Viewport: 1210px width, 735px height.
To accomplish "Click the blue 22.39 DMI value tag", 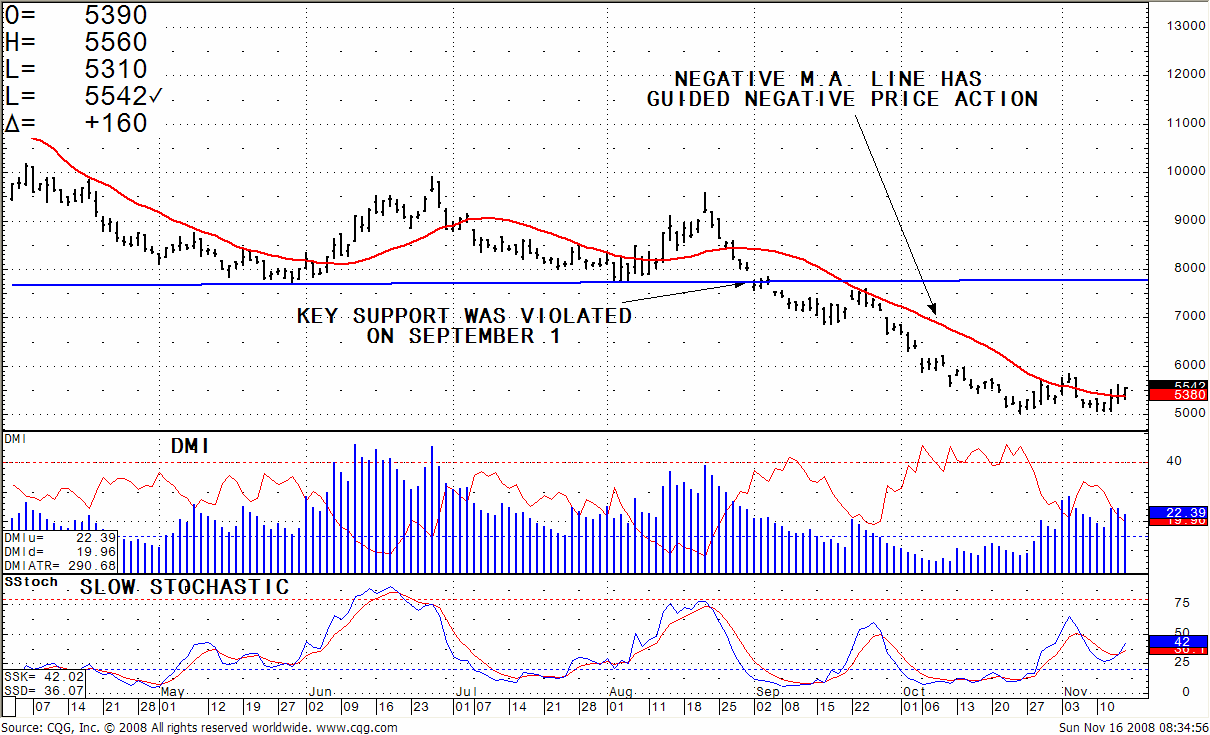I will click(1179, 511).
